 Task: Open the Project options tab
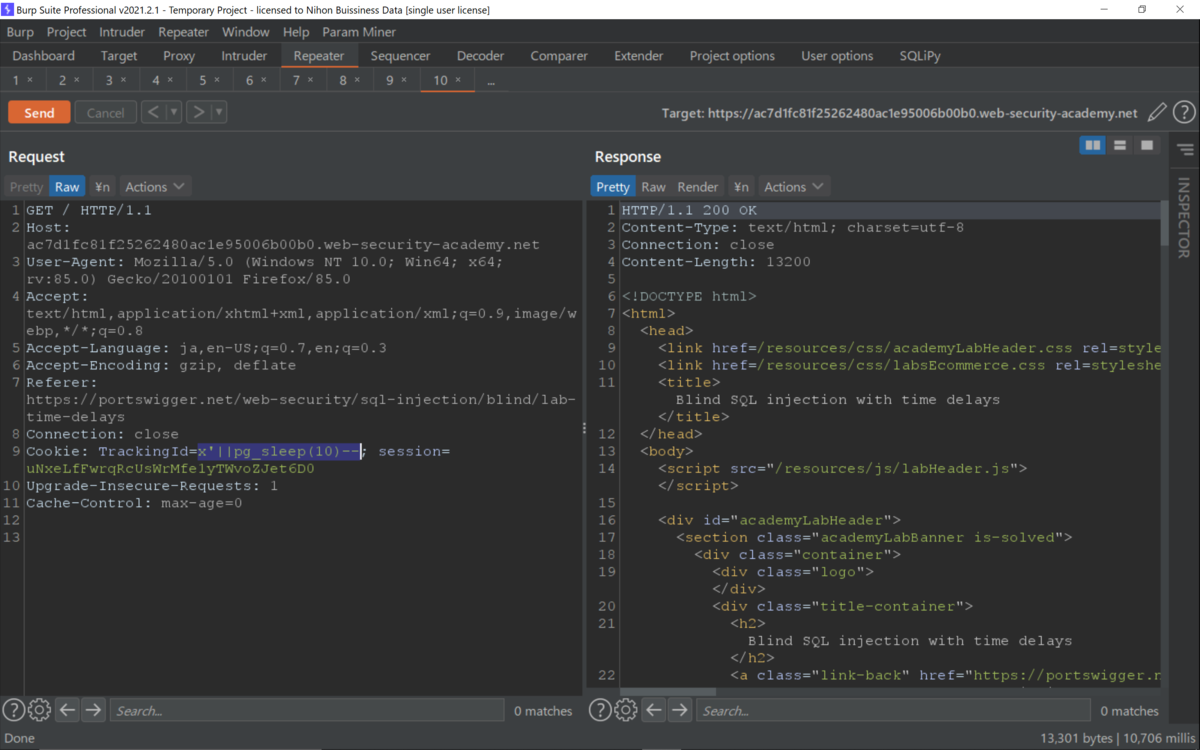(732, 56)
